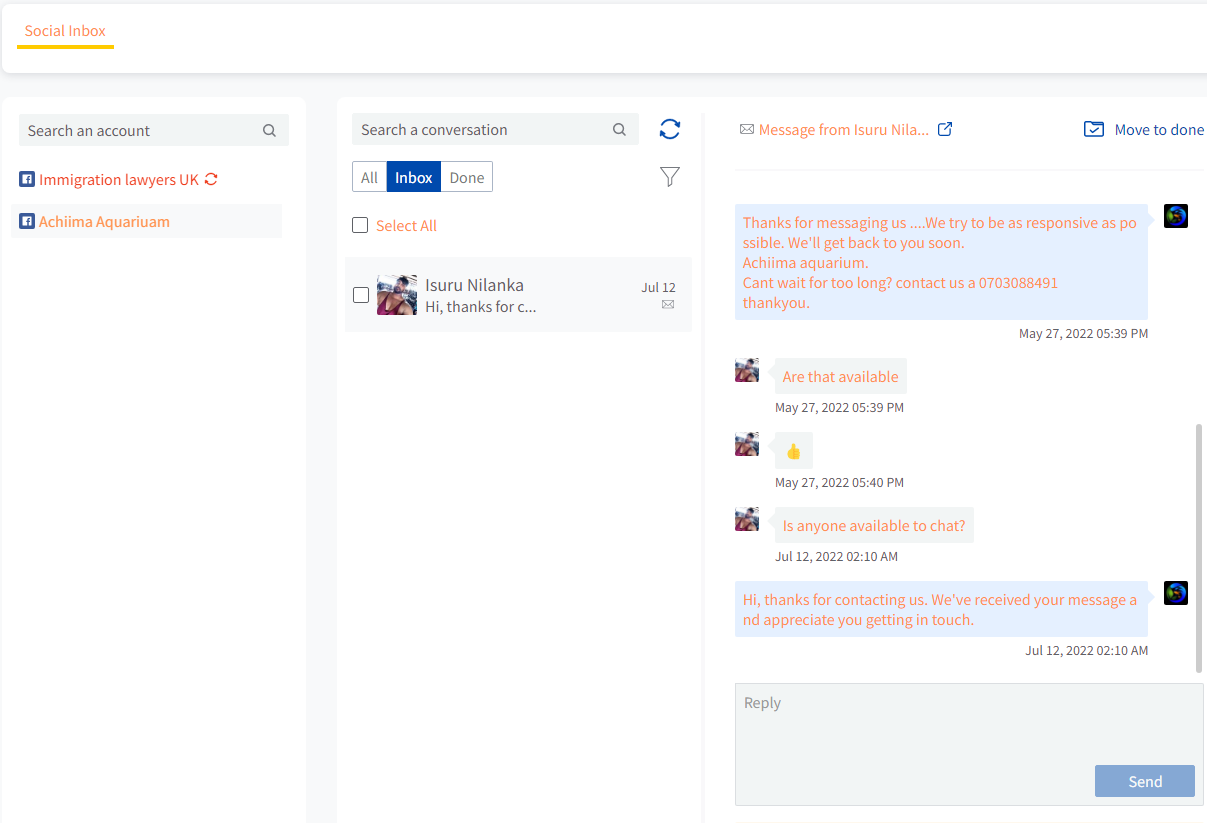1207x823 pixels.
Task: Tick the Select All checkbox
Action: pyautogui.click(x=360, y=226)
